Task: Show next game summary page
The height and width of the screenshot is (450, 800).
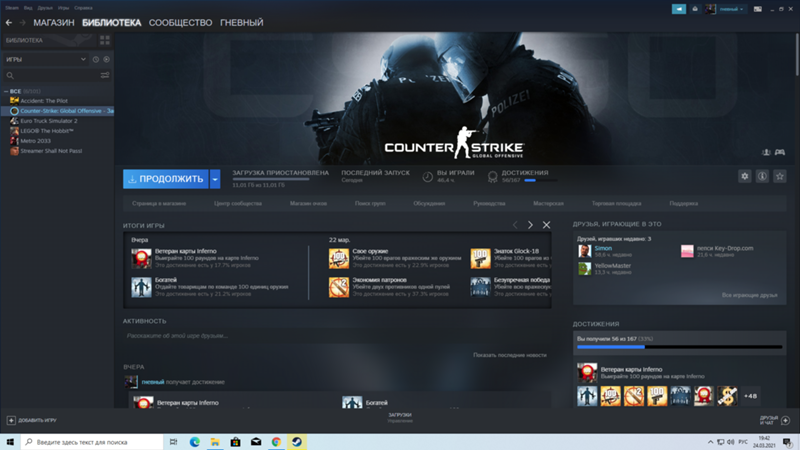Action: (x=530, y=225)
